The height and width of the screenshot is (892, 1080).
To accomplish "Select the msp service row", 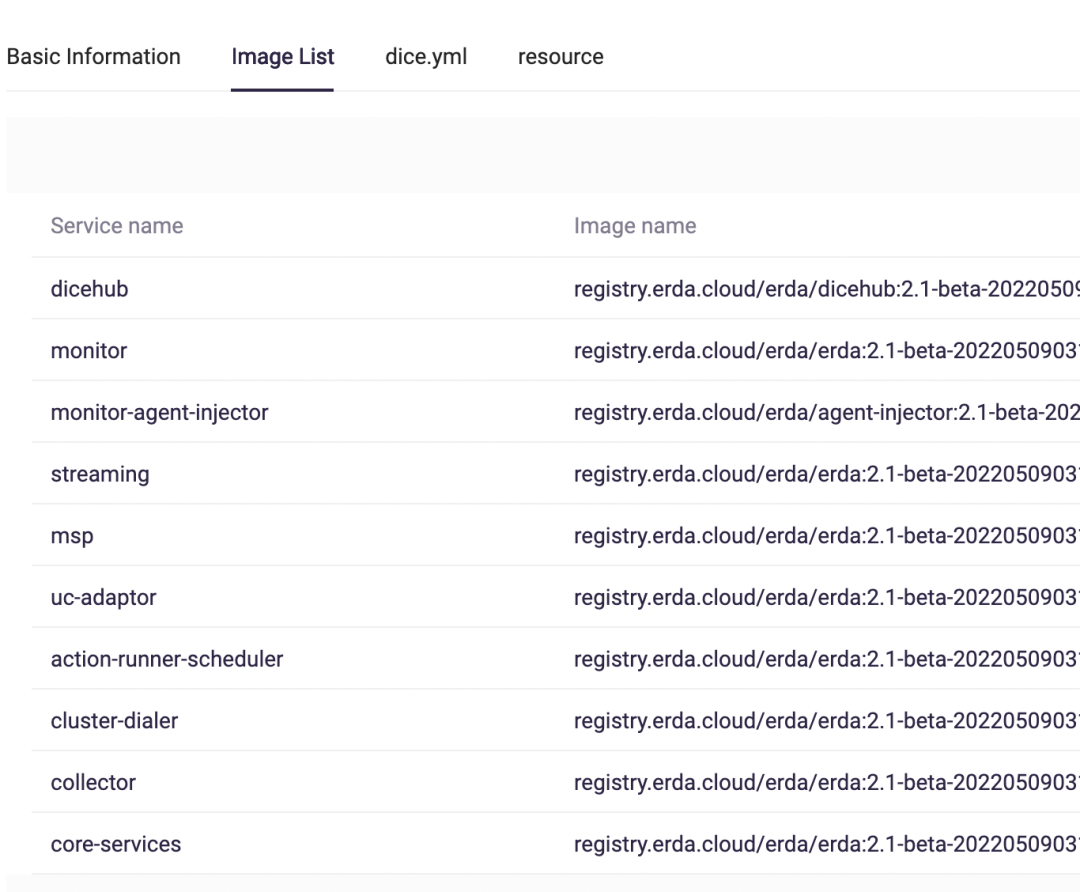I will (555, 535).
